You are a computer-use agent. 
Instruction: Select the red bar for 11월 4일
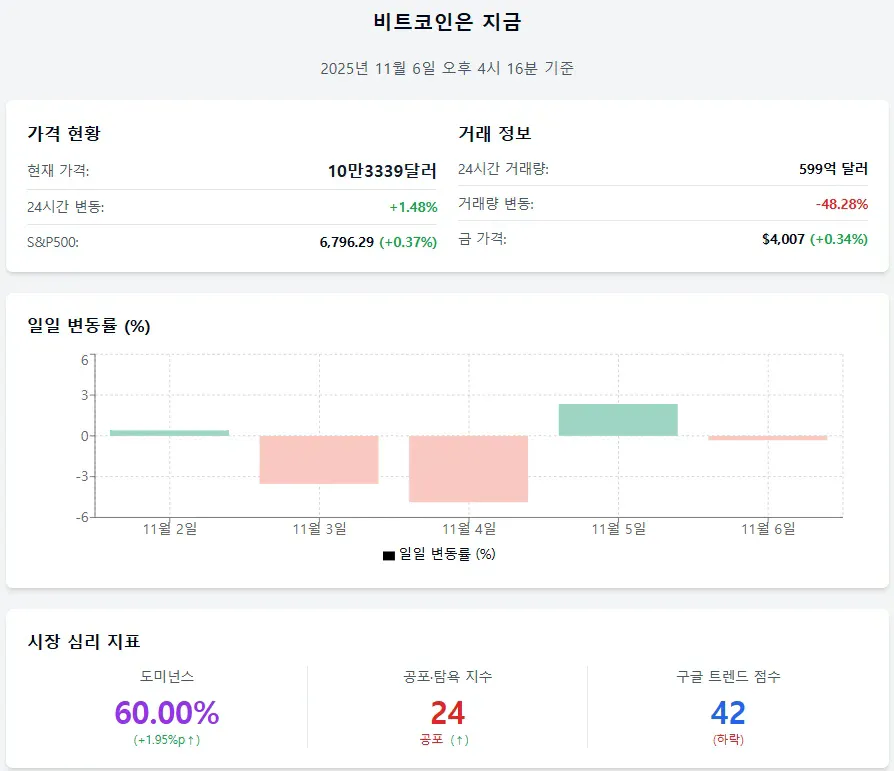click(468, 468)
